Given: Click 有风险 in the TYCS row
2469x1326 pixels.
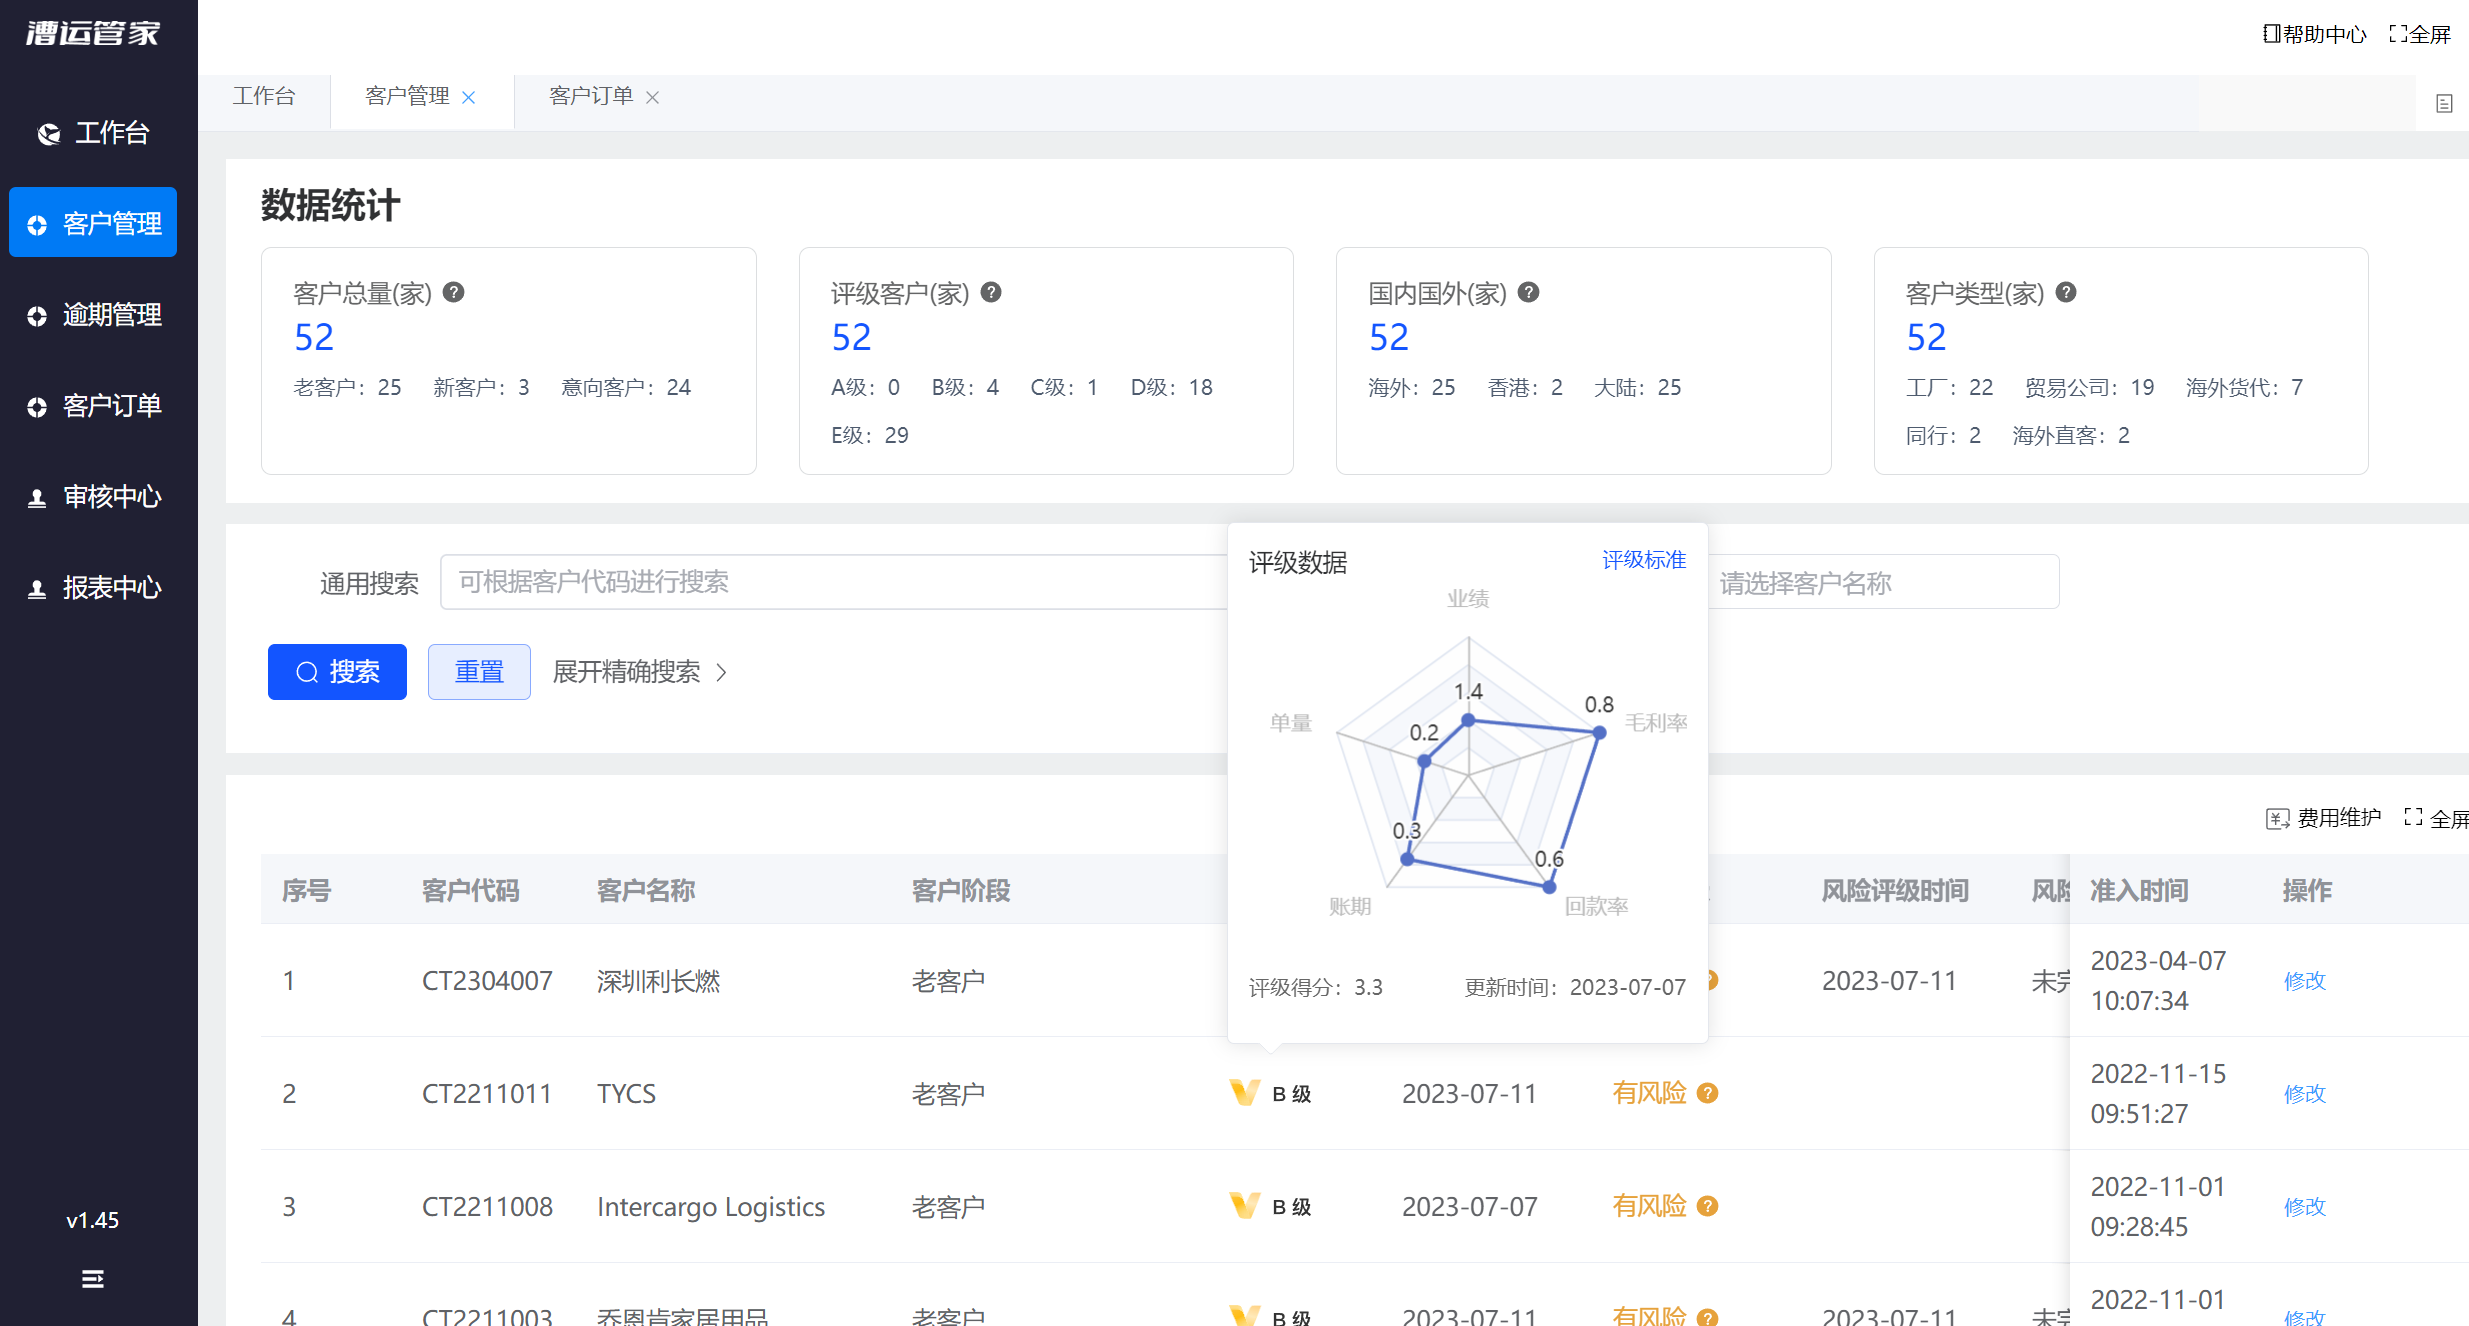Looking at the screenshot, I should (x=1649, y=1093).
